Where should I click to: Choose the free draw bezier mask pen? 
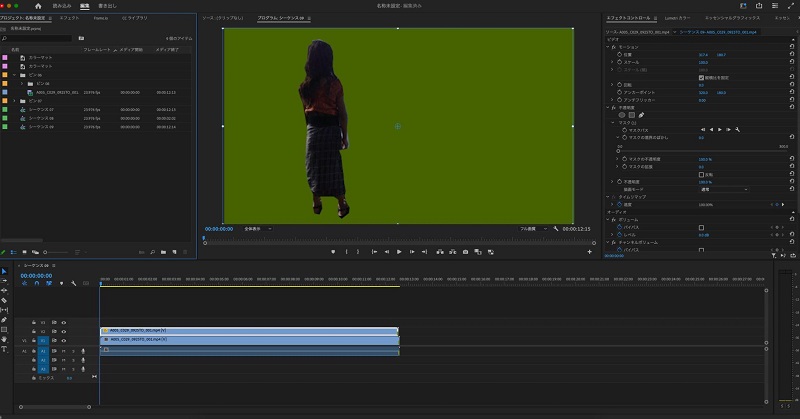point(641,115)
